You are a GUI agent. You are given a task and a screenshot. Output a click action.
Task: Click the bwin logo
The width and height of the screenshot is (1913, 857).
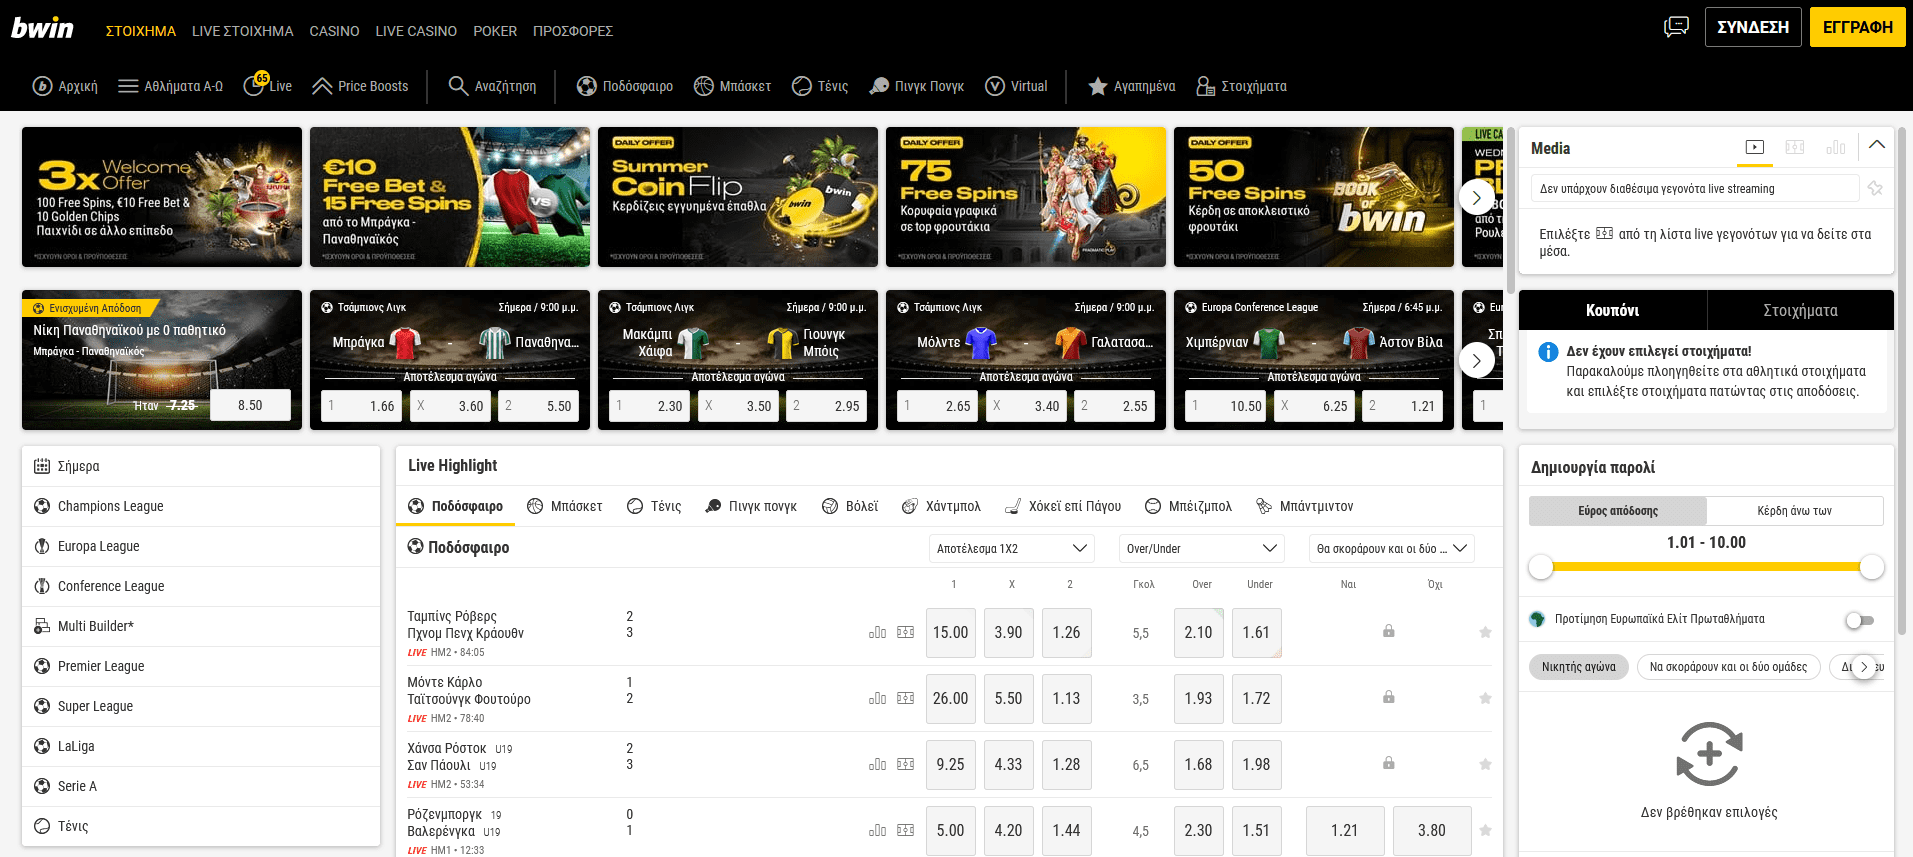tap(42, 28)
